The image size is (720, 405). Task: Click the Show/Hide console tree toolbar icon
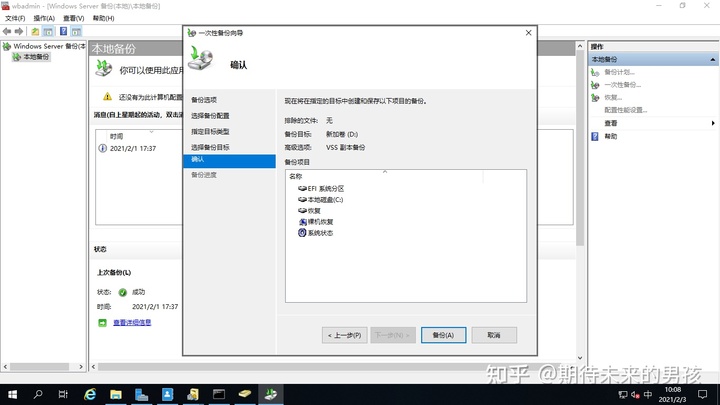(x=48, y=31)
